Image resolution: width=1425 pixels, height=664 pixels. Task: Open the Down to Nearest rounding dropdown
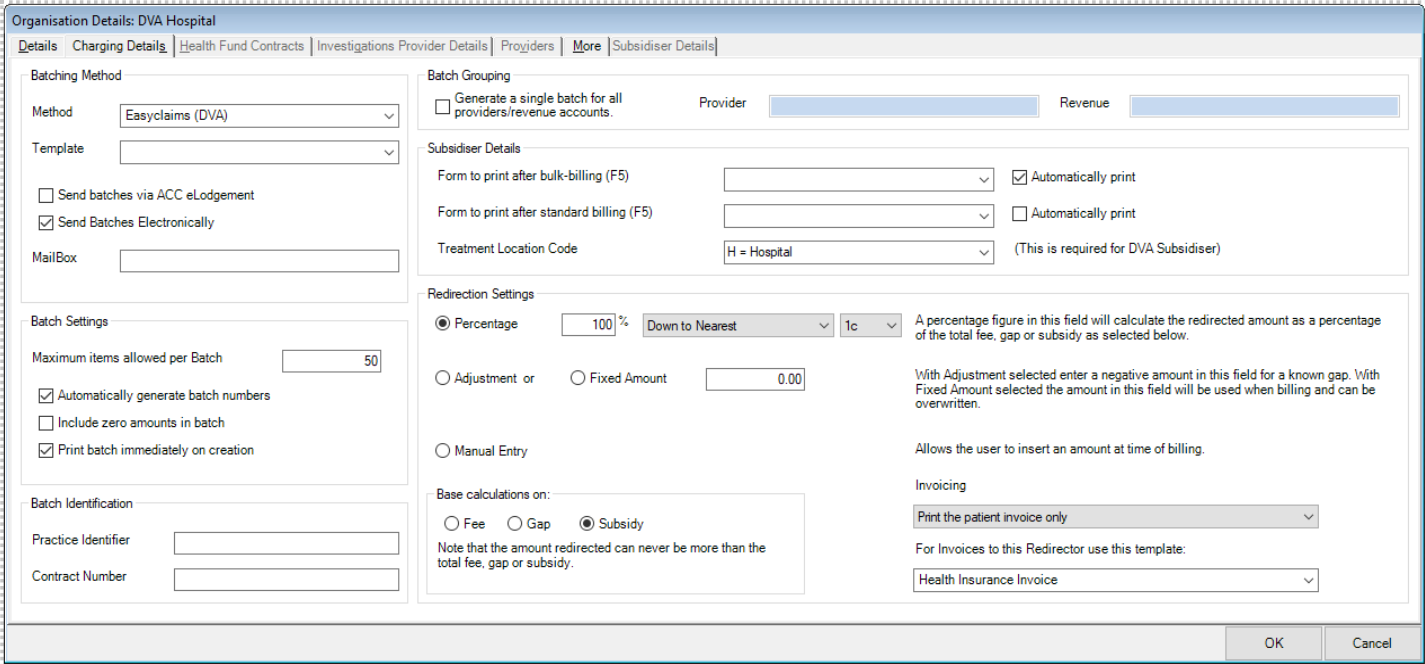738,325
